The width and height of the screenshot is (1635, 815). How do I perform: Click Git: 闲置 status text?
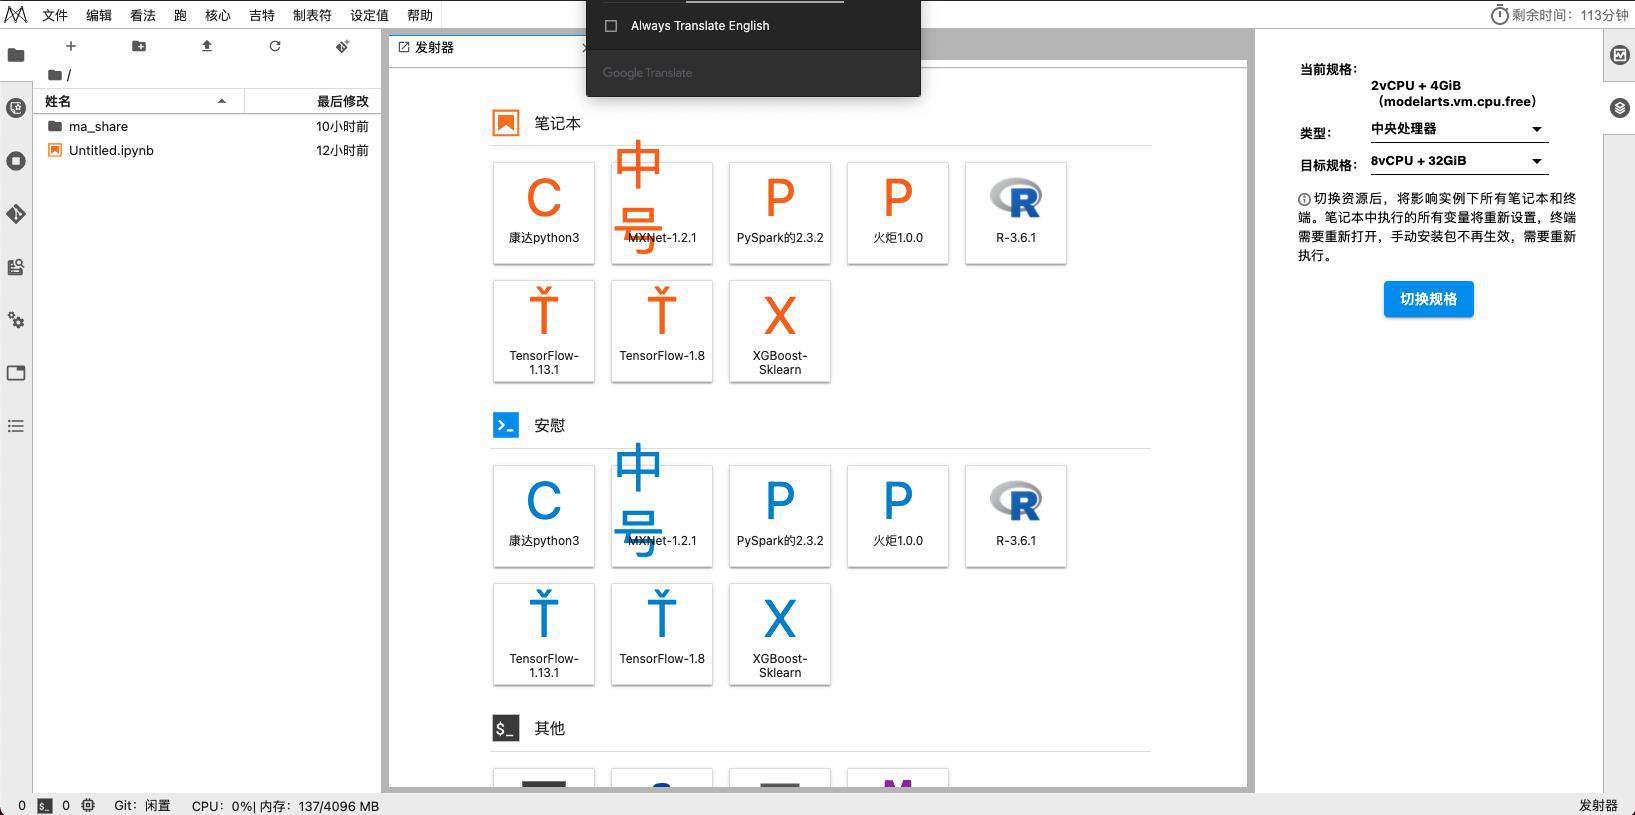142,805
